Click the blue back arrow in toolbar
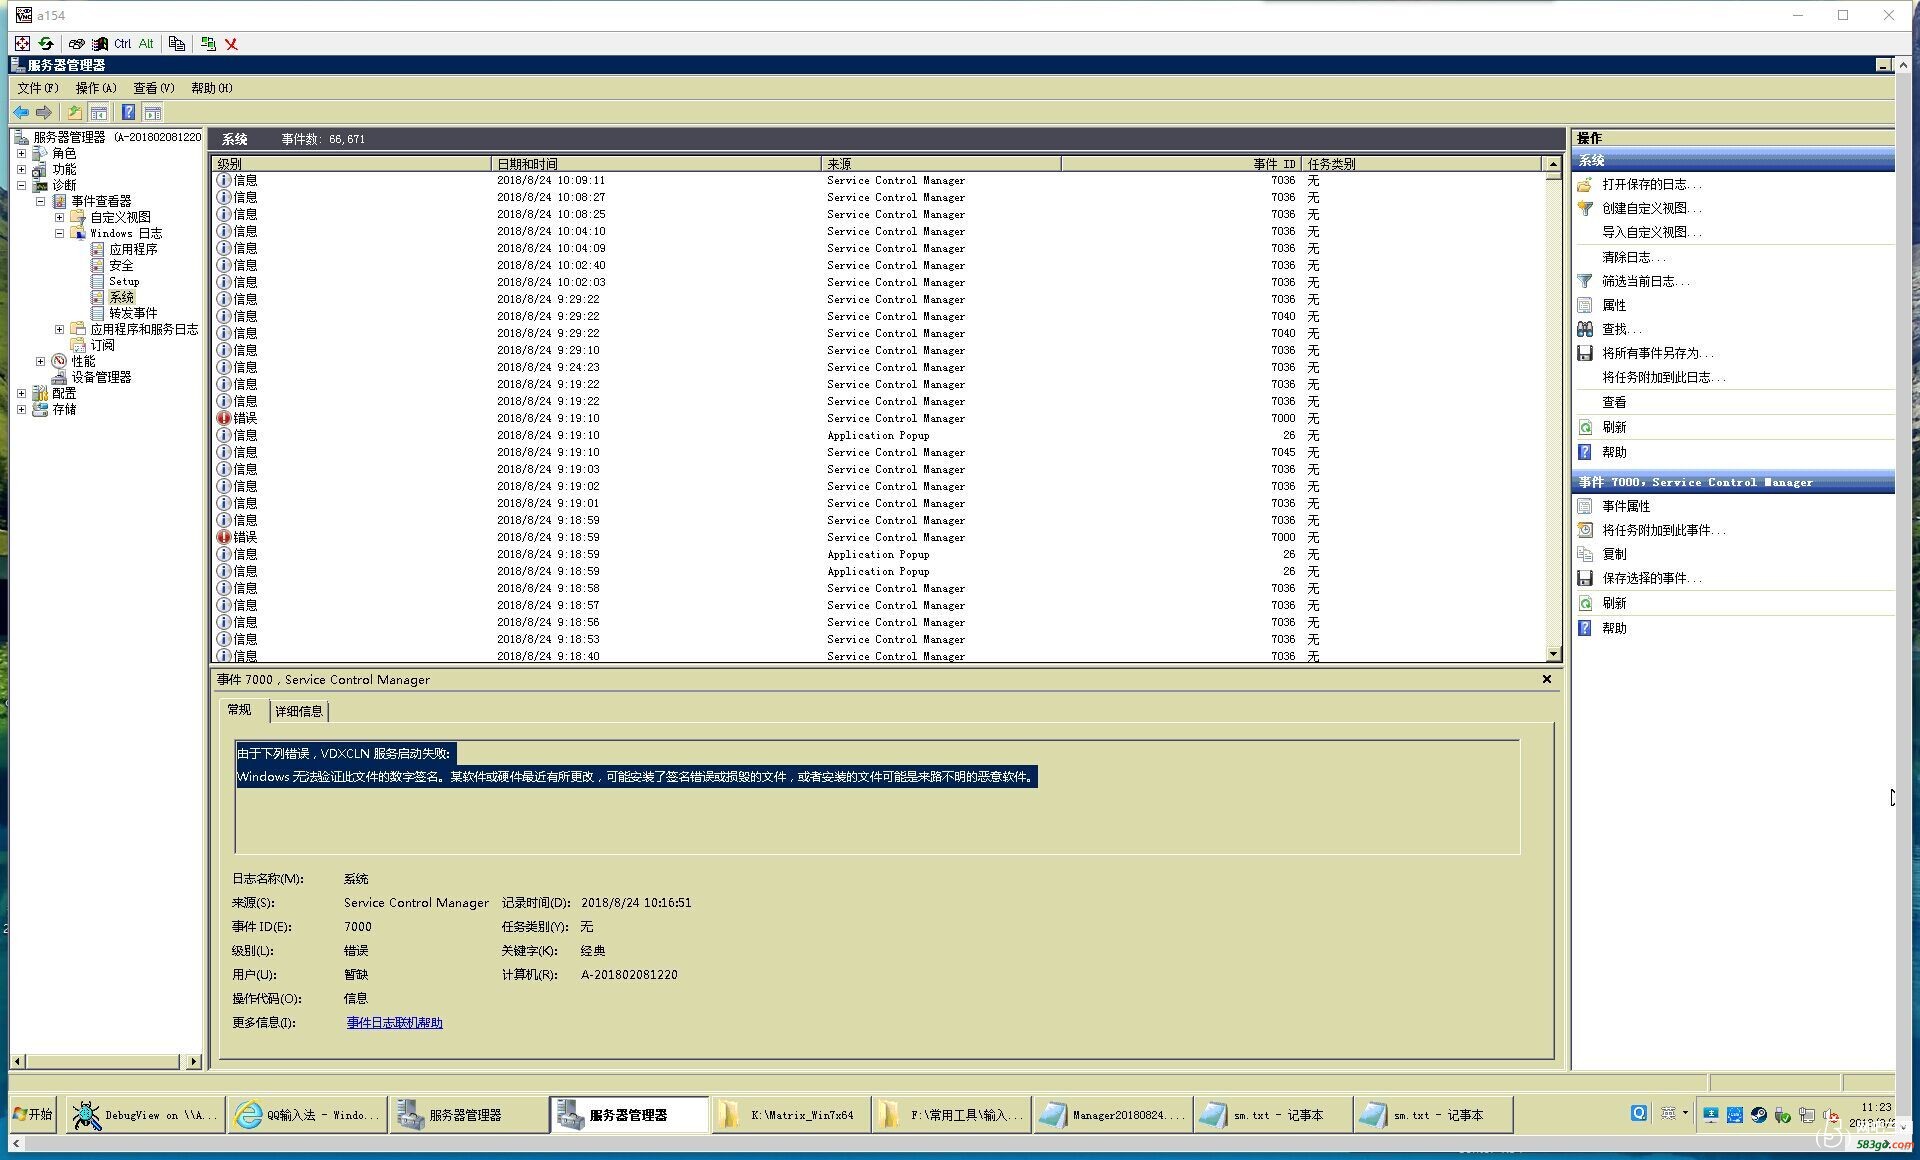1920x1160 pixels. point(20,112)
